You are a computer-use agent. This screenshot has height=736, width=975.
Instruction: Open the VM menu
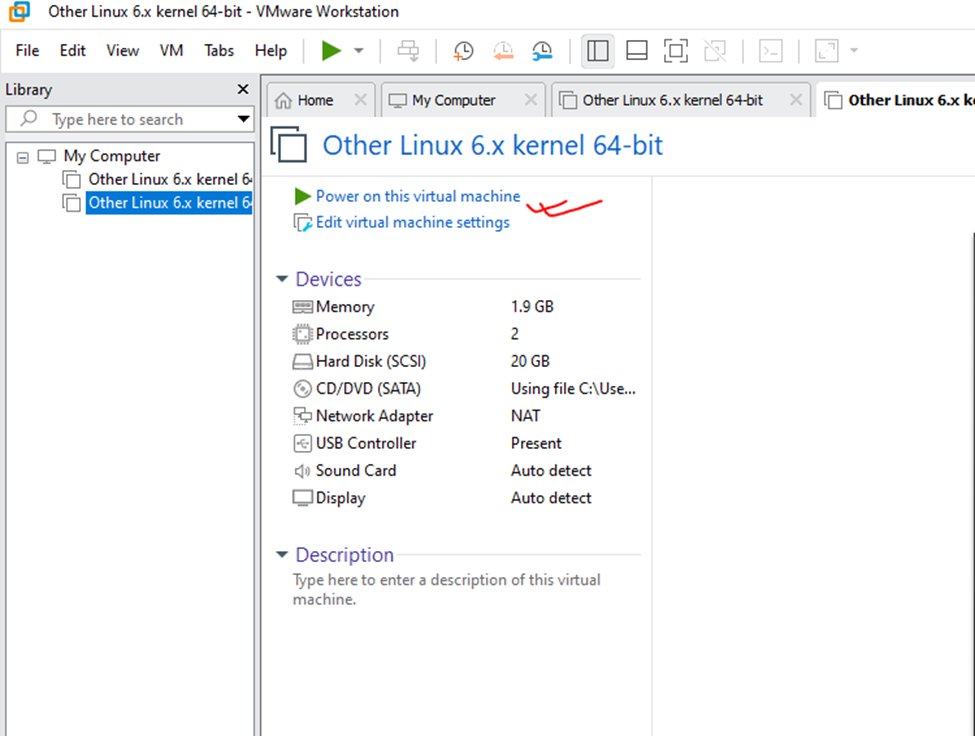pos(171,50)
